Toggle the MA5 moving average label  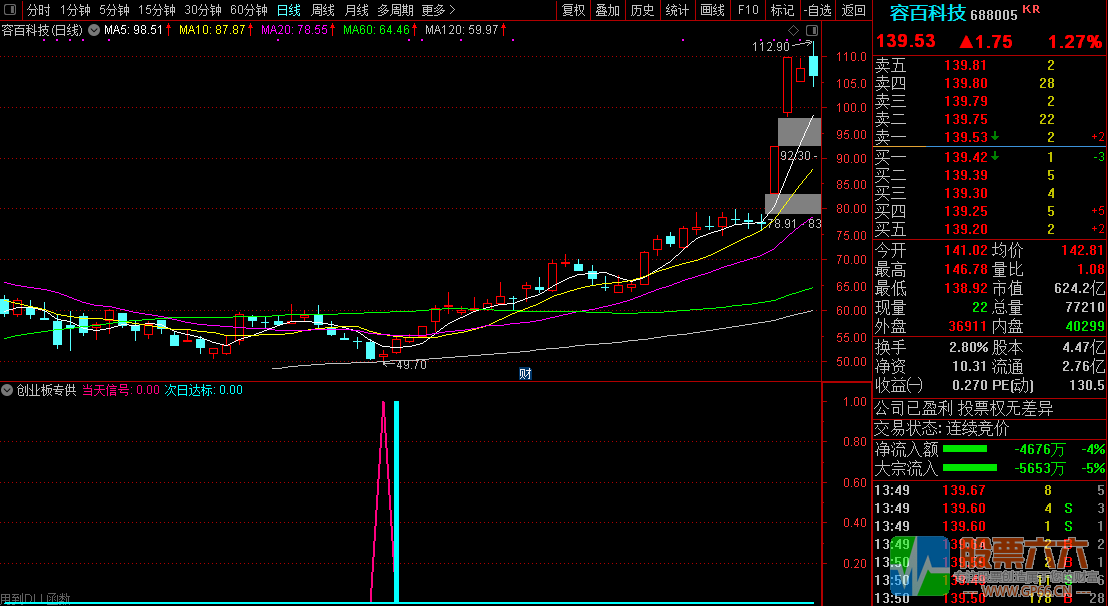click(133, 31)
